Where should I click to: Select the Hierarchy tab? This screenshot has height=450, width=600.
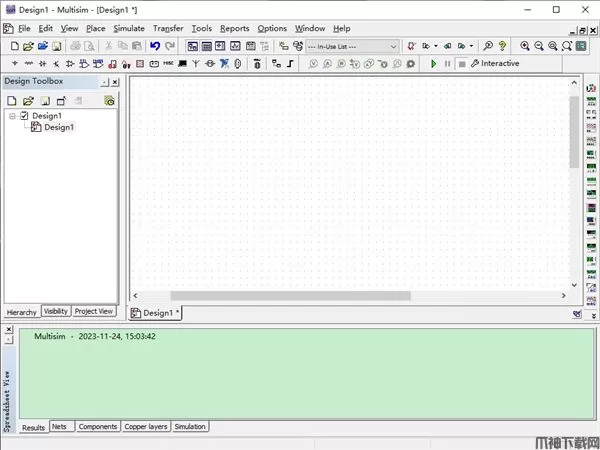click(21, 312)
